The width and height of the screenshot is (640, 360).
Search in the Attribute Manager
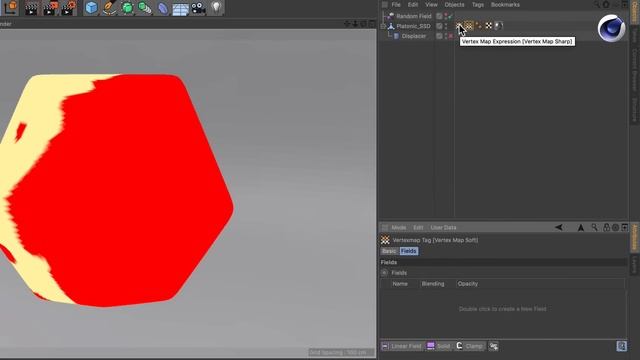click(x=594, y=227)
